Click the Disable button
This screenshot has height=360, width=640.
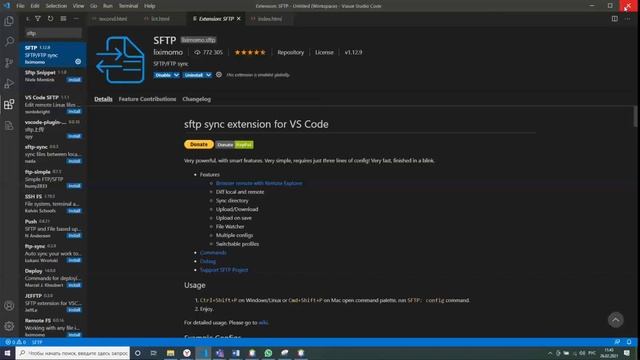coord(163,75)
